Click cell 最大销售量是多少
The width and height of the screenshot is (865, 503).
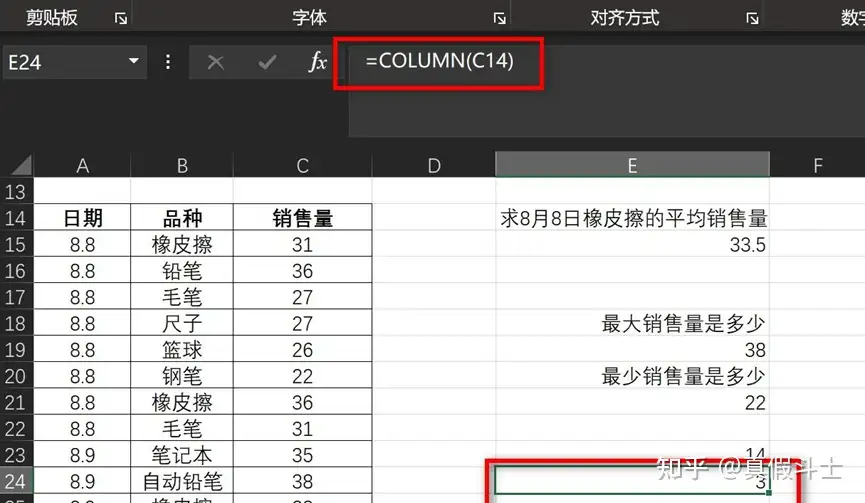click(x=632, y=323)
